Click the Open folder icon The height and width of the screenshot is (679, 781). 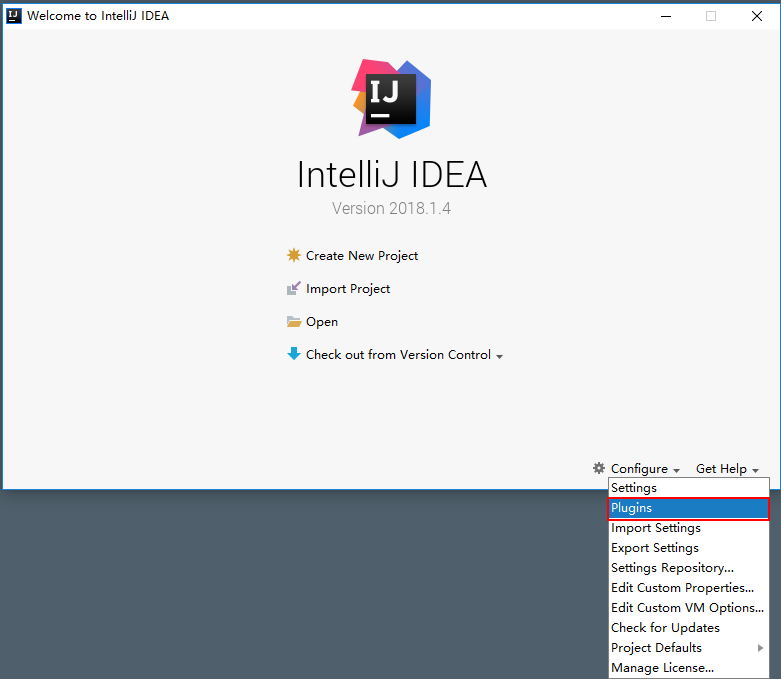pyautogui.click(x=294, y=321)
